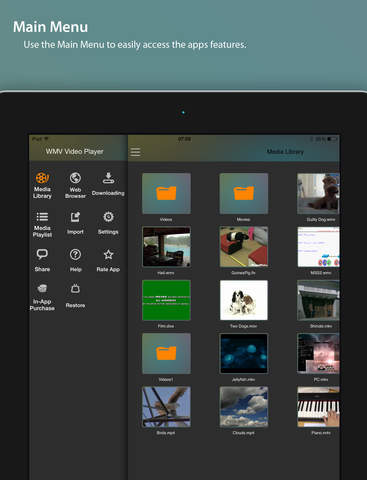Open the Web Browser from main menu
The width and height of the screenshot is (367, 480).
pos(75,185)
